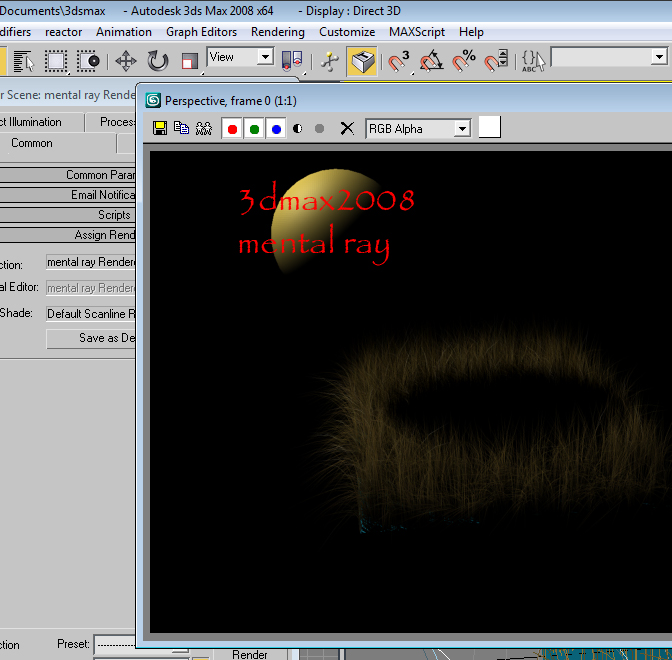
Task: Open the Animation menu
Action: pos(124,32)
